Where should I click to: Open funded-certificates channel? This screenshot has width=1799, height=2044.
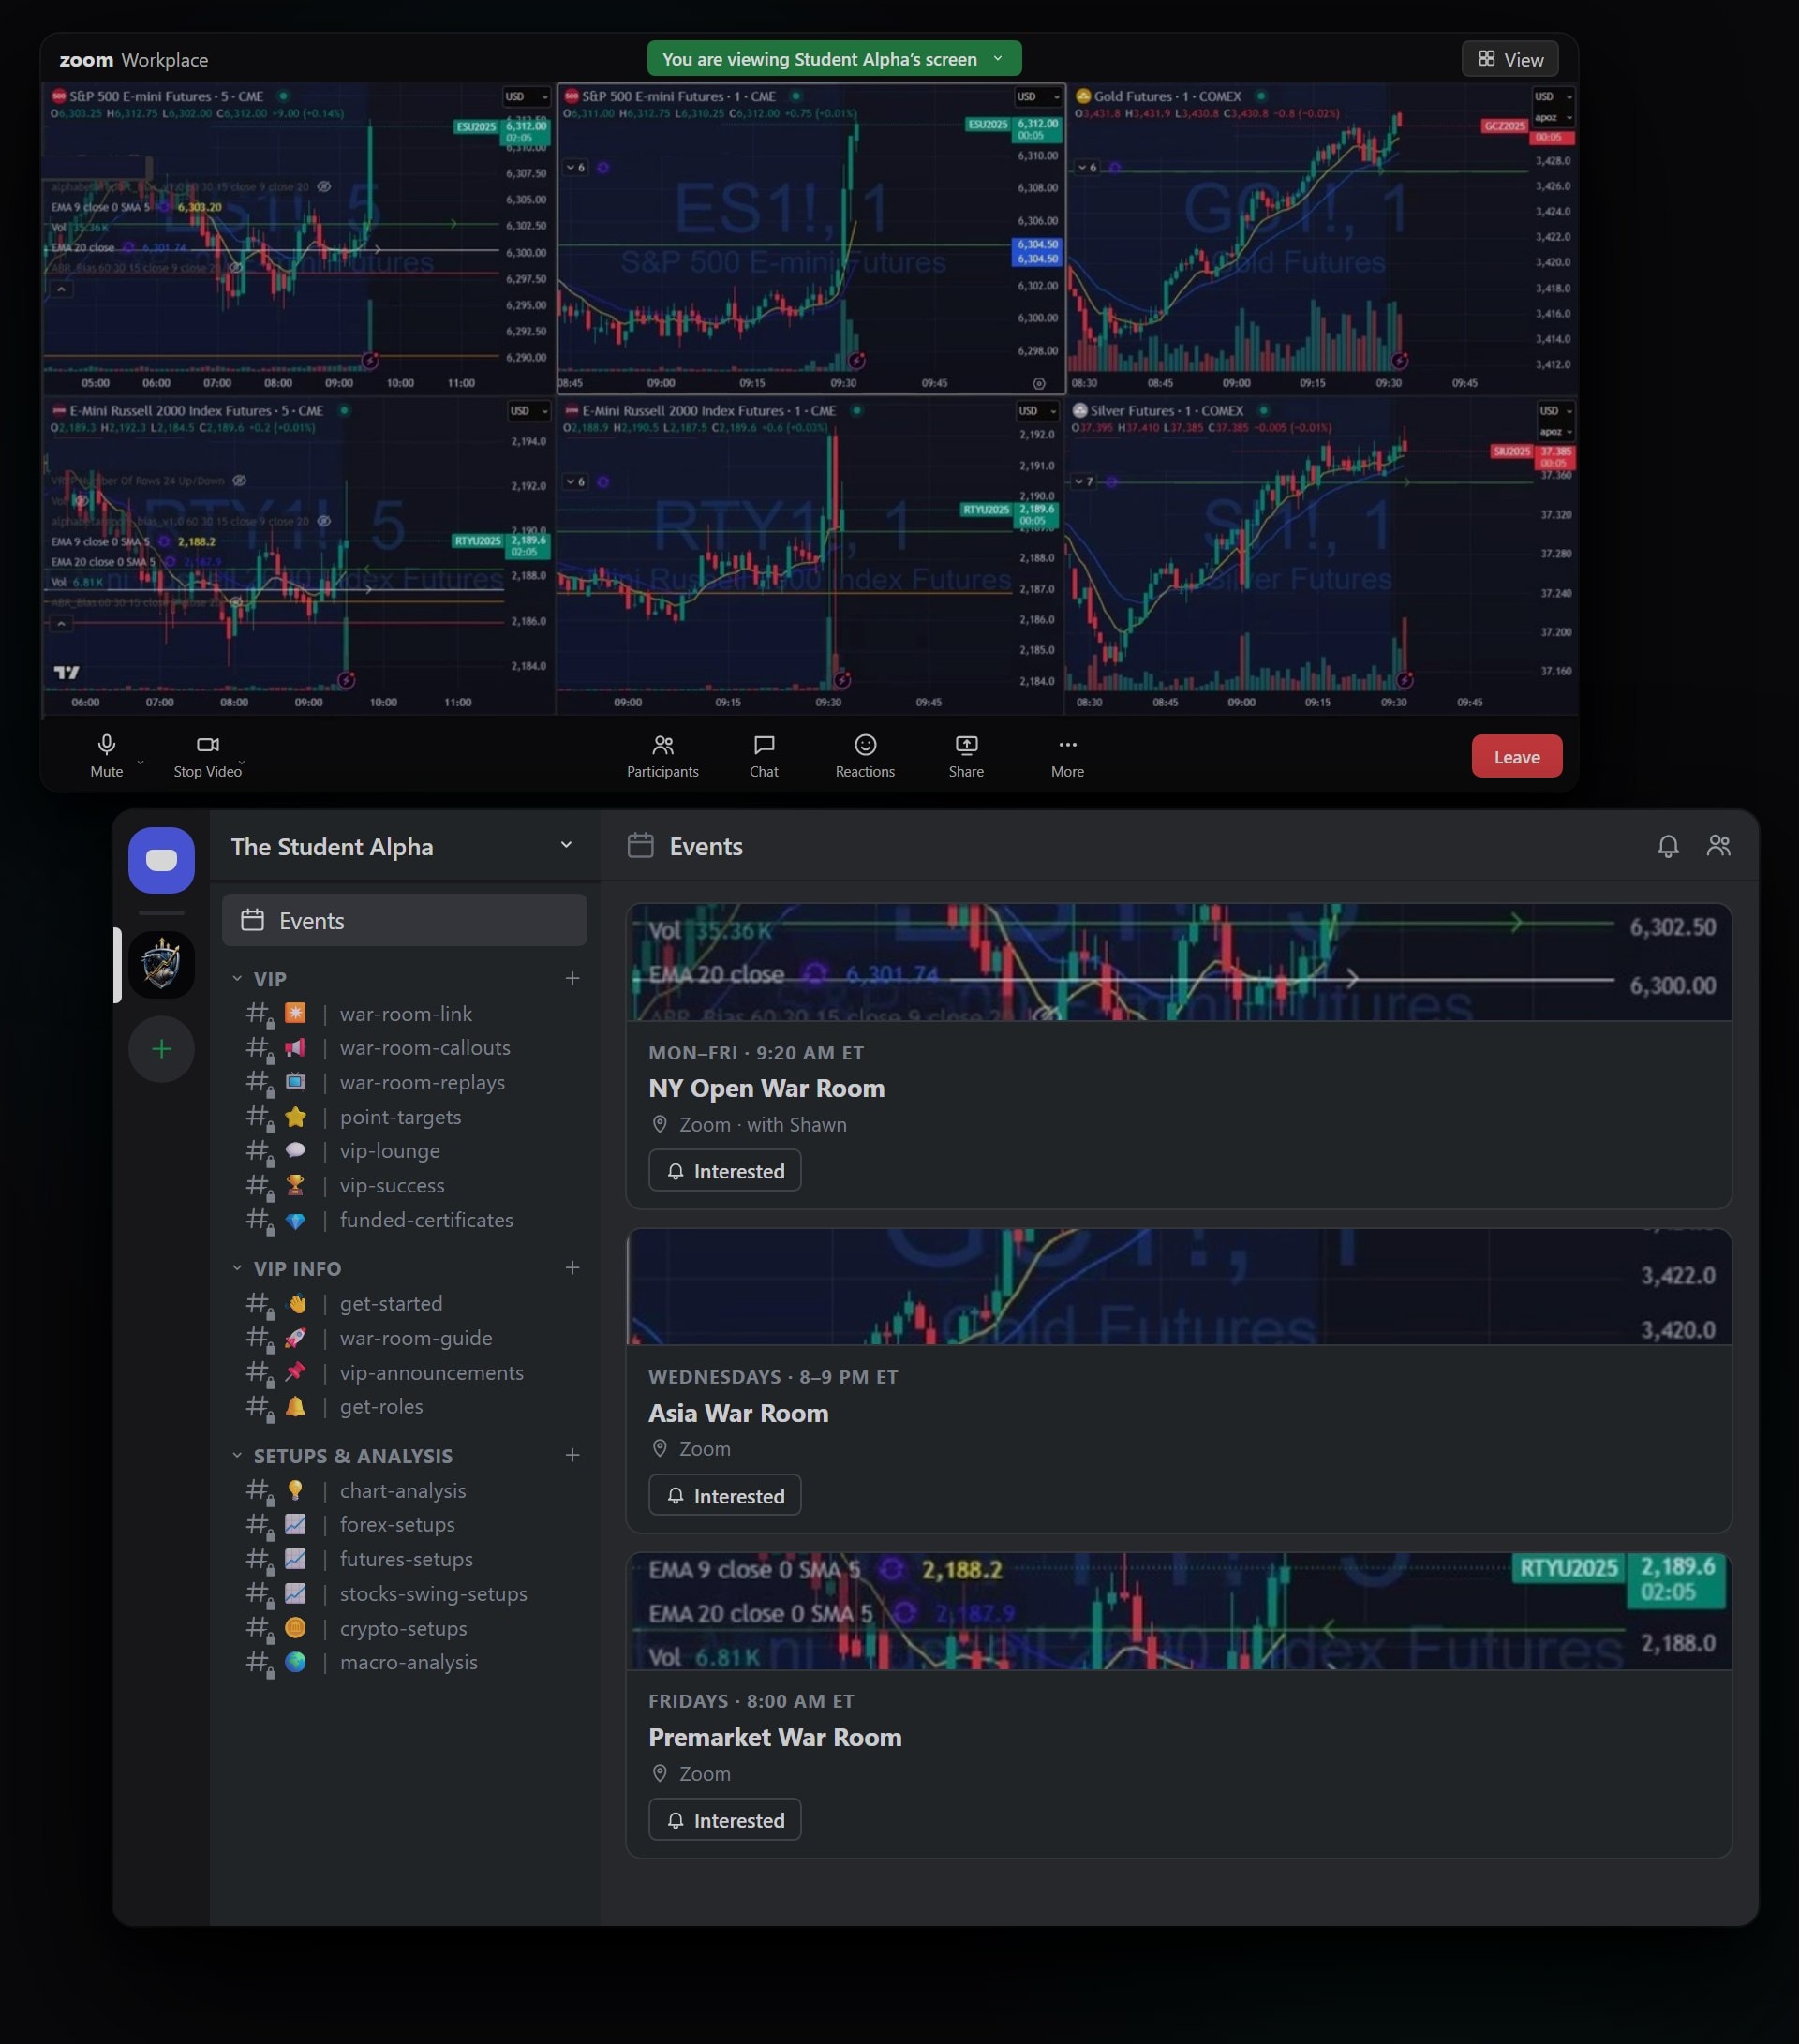(x=404, y=1220)
